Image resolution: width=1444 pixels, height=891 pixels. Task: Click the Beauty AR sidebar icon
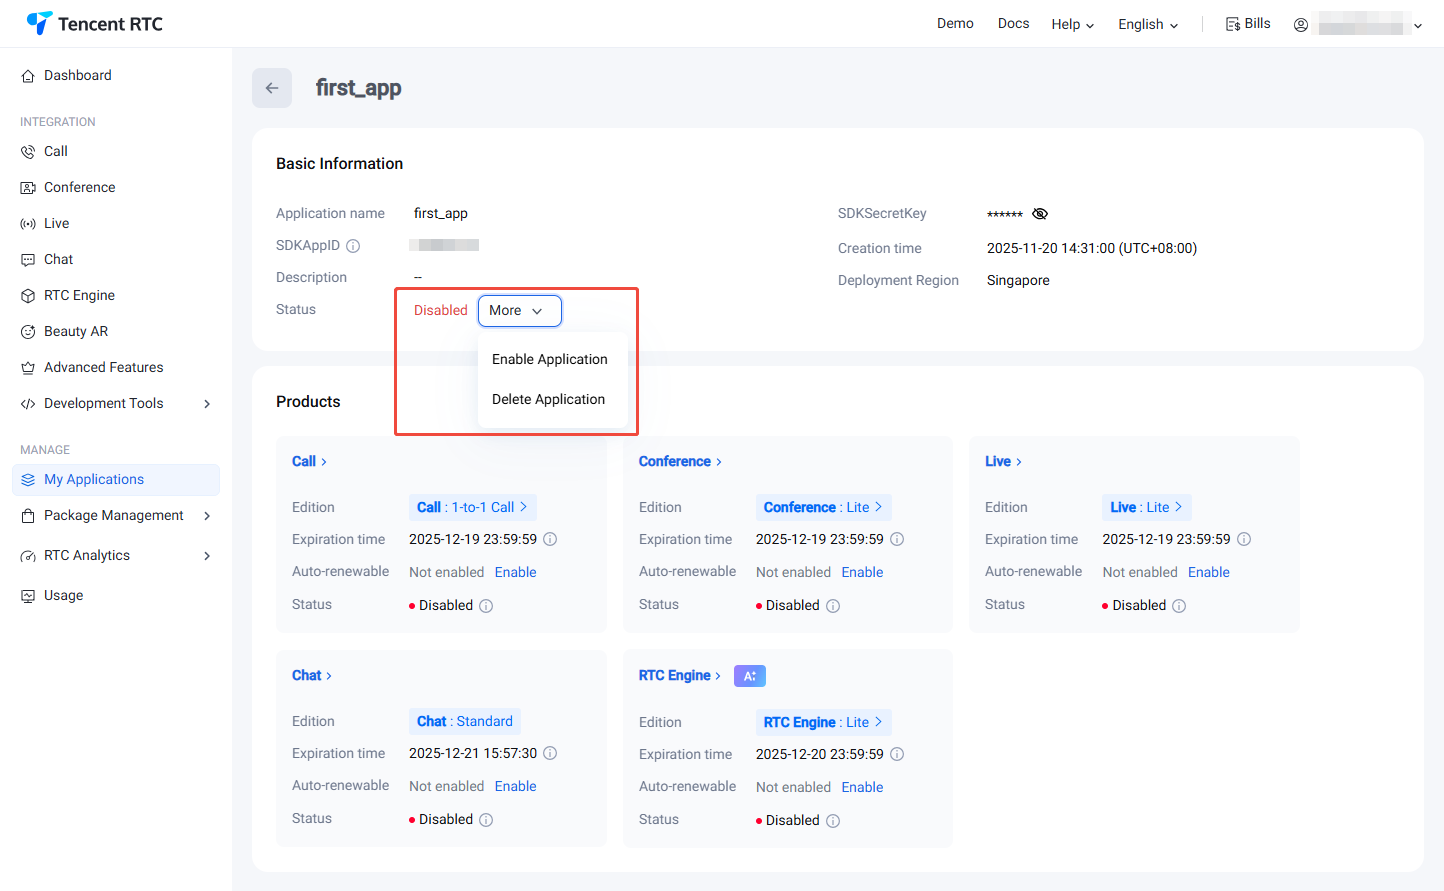[28, 332]
